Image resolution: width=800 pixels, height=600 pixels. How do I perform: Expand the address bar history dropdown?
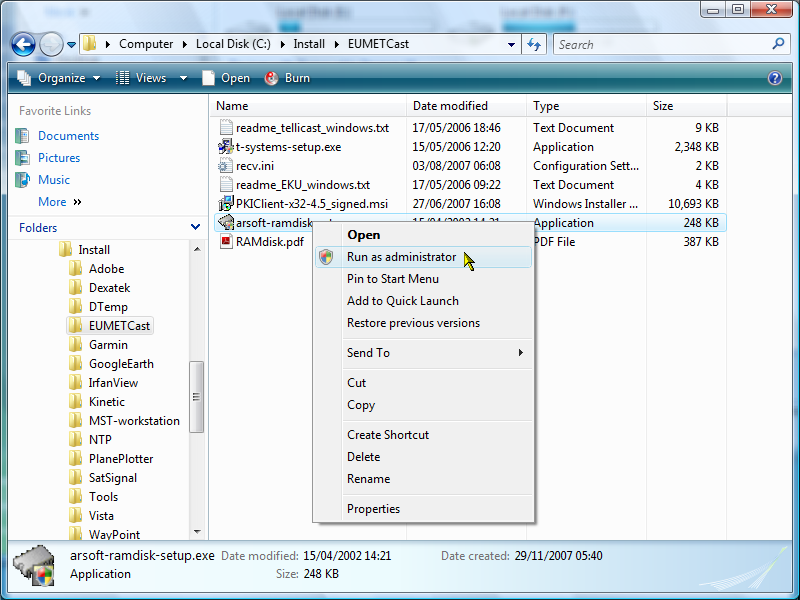pyautogui.click(x=511, y=44)
